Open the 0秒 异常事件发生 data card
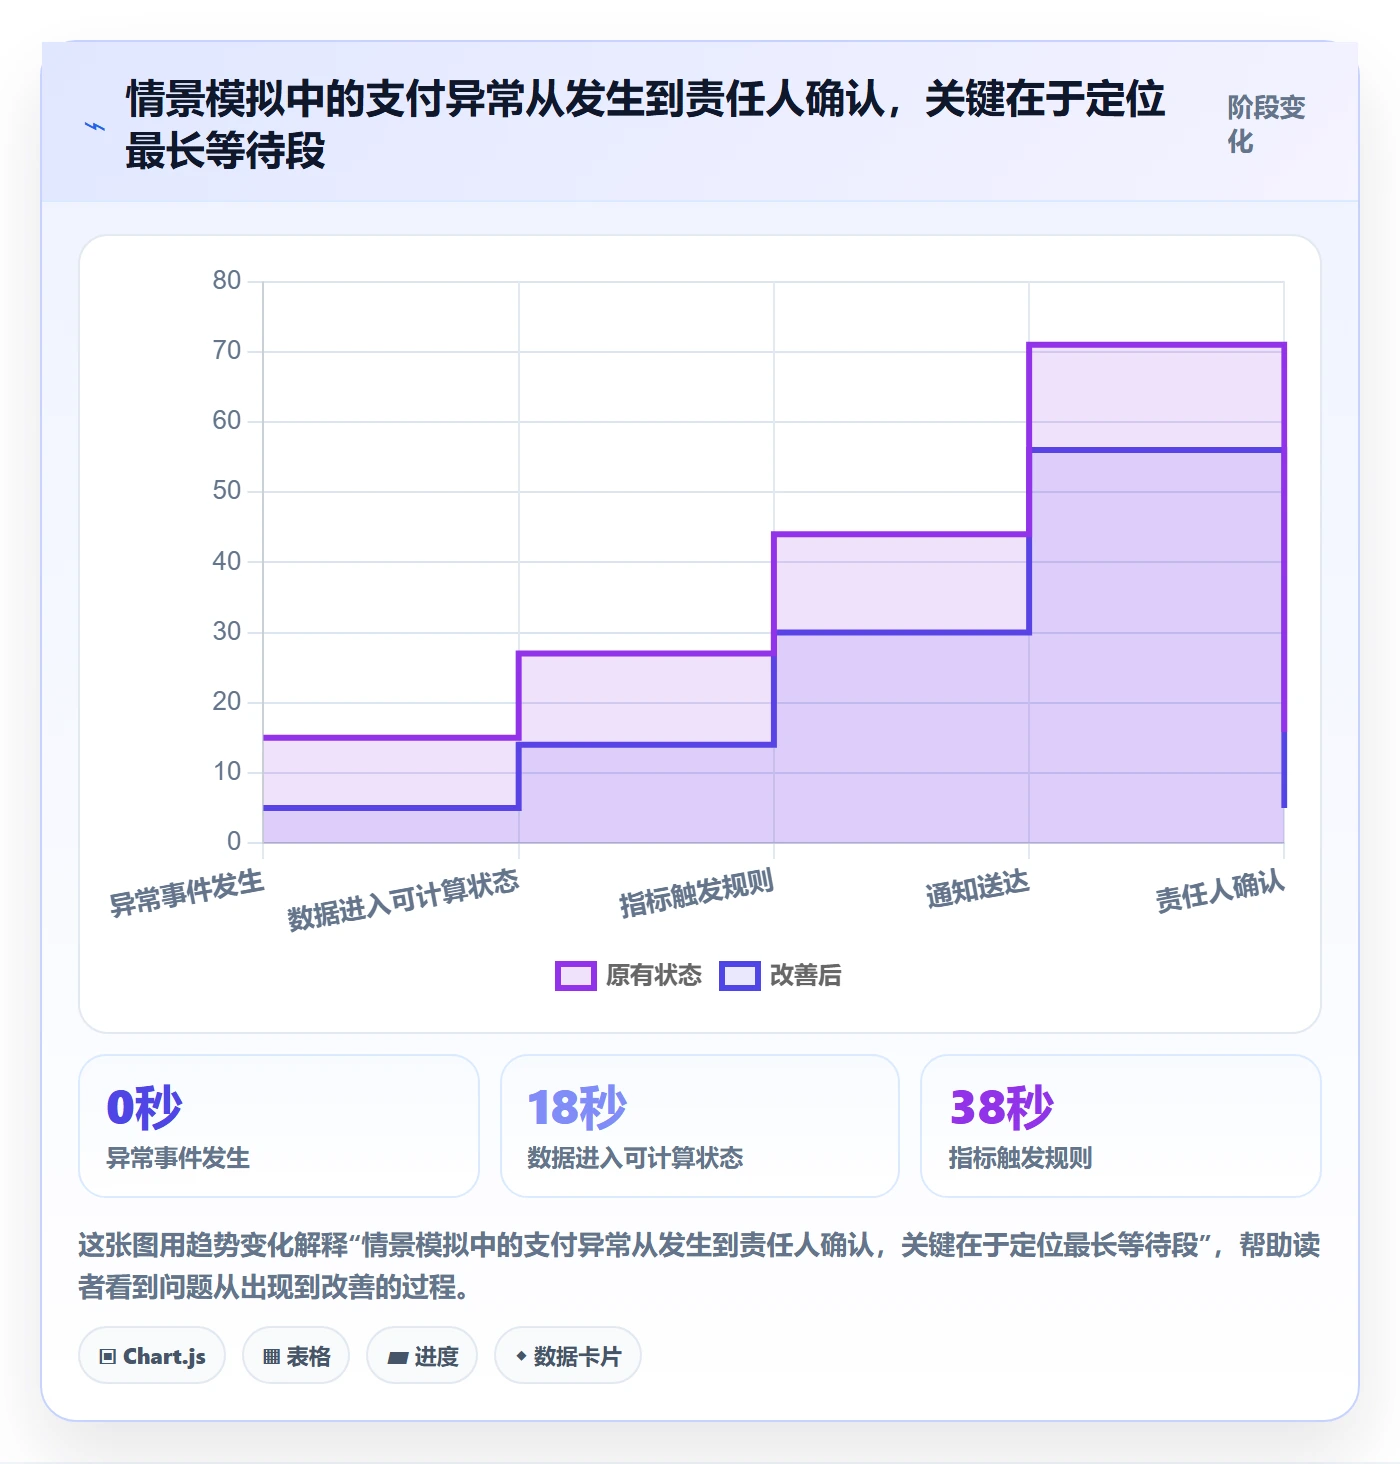 click(x=279, y=1126)
